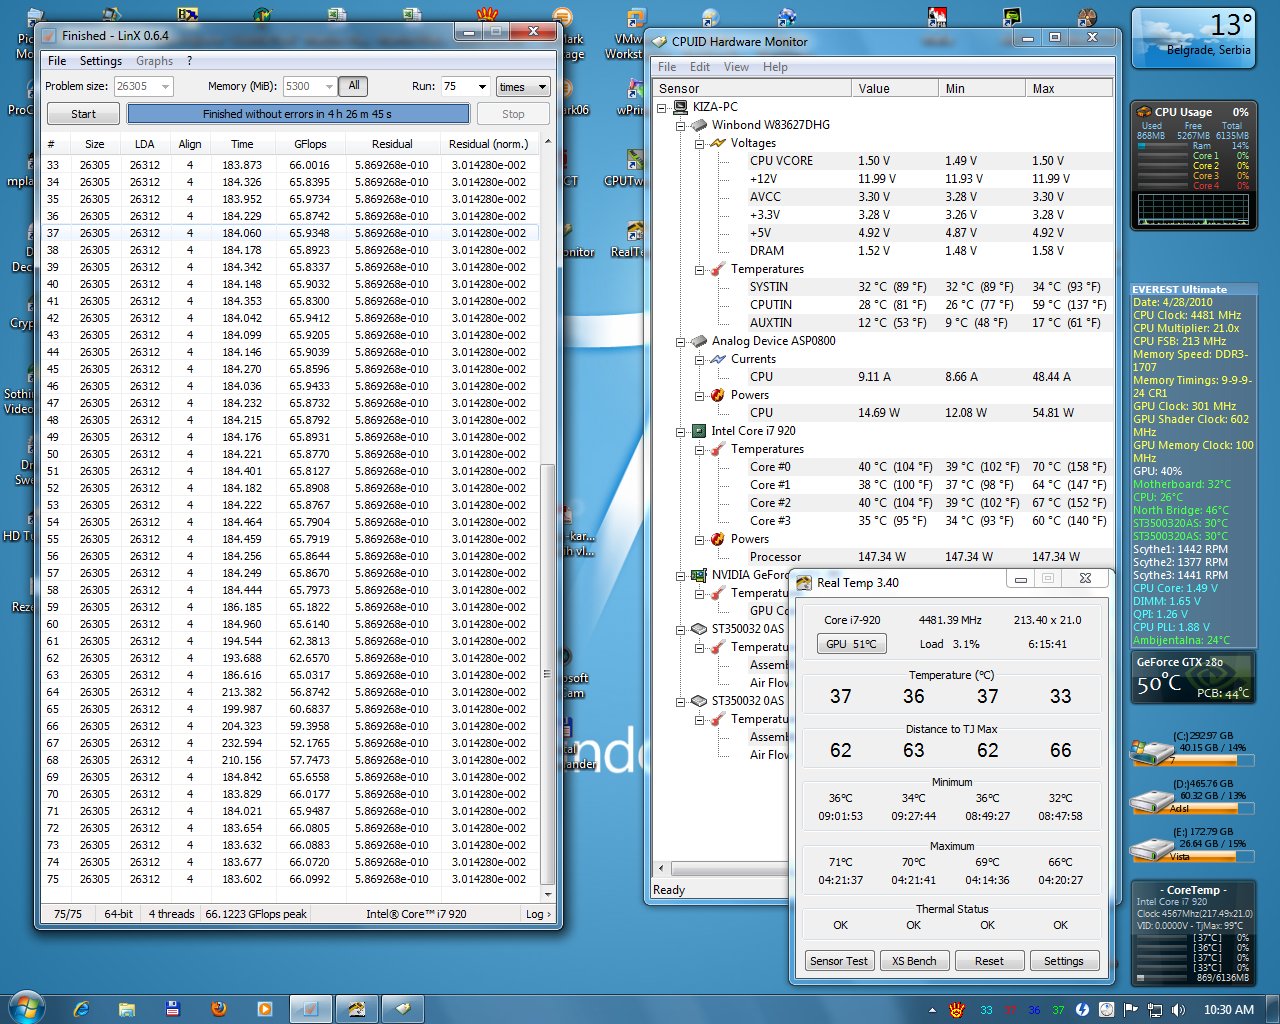Image resolution: width=1280 pixels, height=1024 pixels.
Task: Select run 64 row in LinX table
Action: point(290,692)
